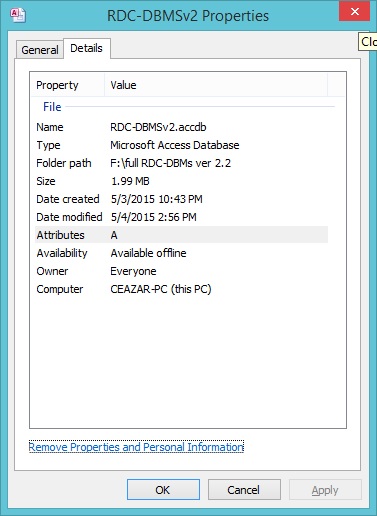Viewport: 377px width, 516px height.
Task: Select the Size property label
Action: point(46,181)
